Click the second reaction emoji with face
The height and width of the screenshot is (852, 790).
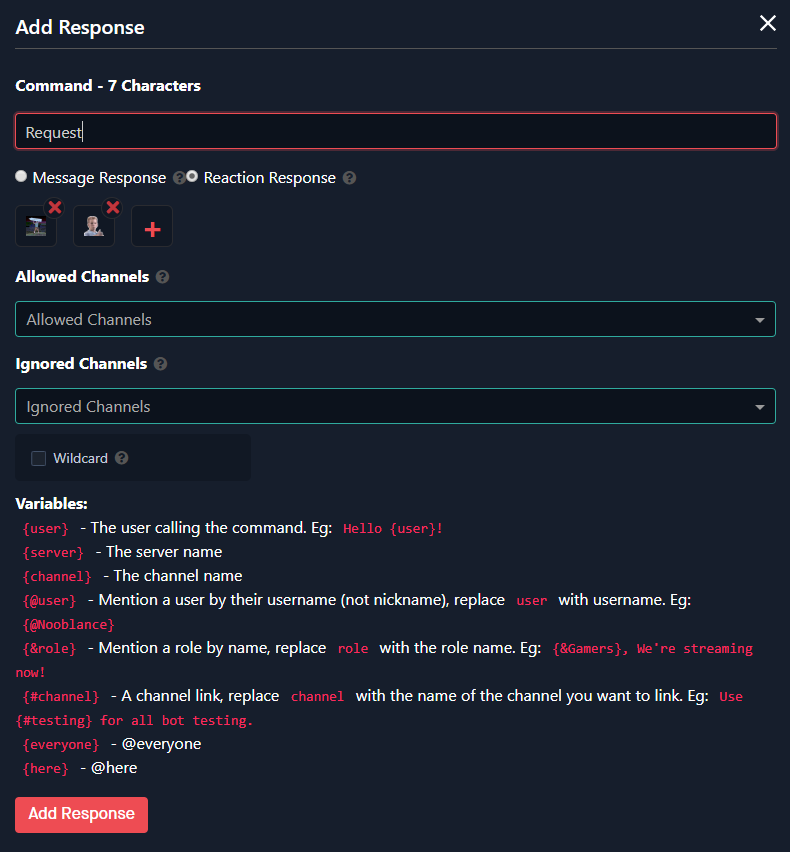93,227
